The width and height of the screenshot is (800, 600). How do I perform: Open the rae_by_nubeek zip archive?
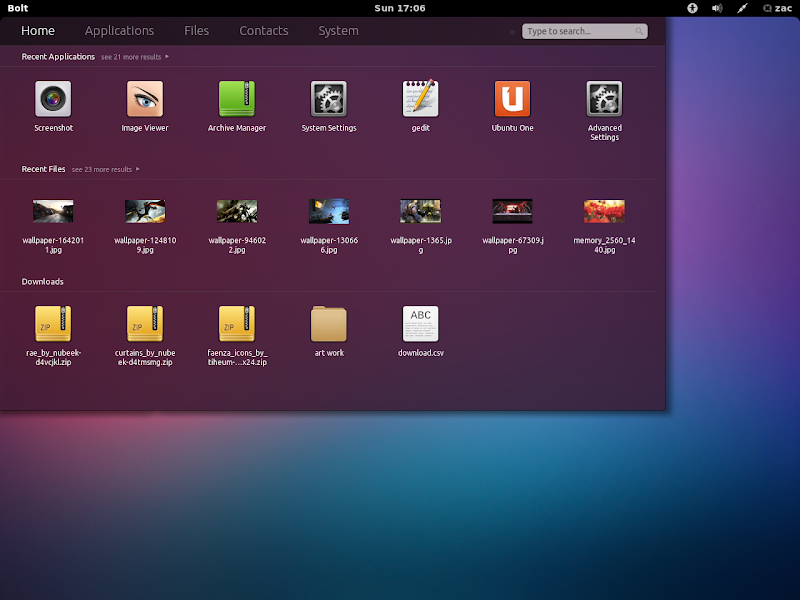point(53,325)
